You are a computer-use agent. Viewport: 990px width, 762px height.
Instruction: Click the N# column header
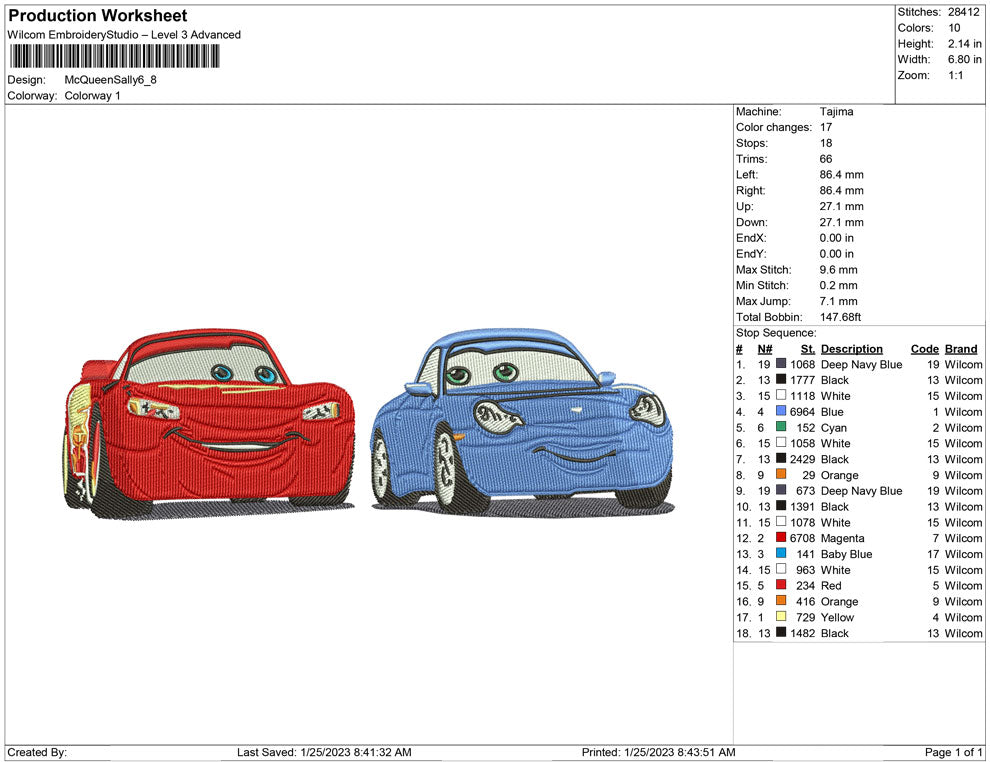point(764,349)
